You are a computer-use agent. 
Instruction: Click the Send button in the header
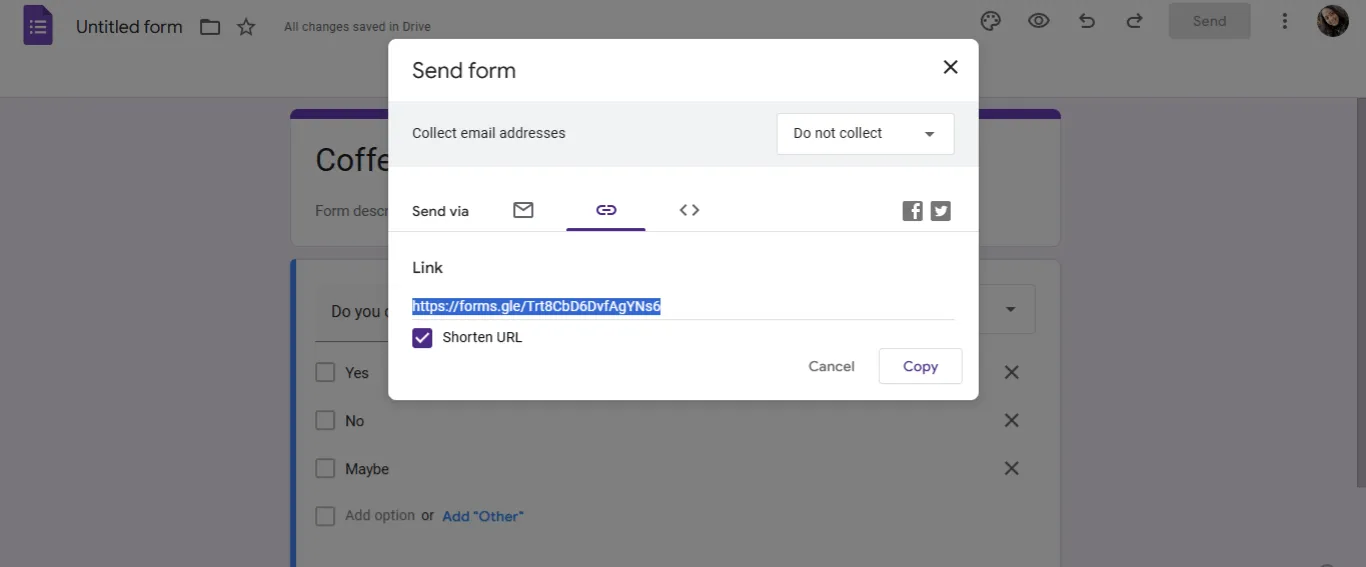point(1209,21)
